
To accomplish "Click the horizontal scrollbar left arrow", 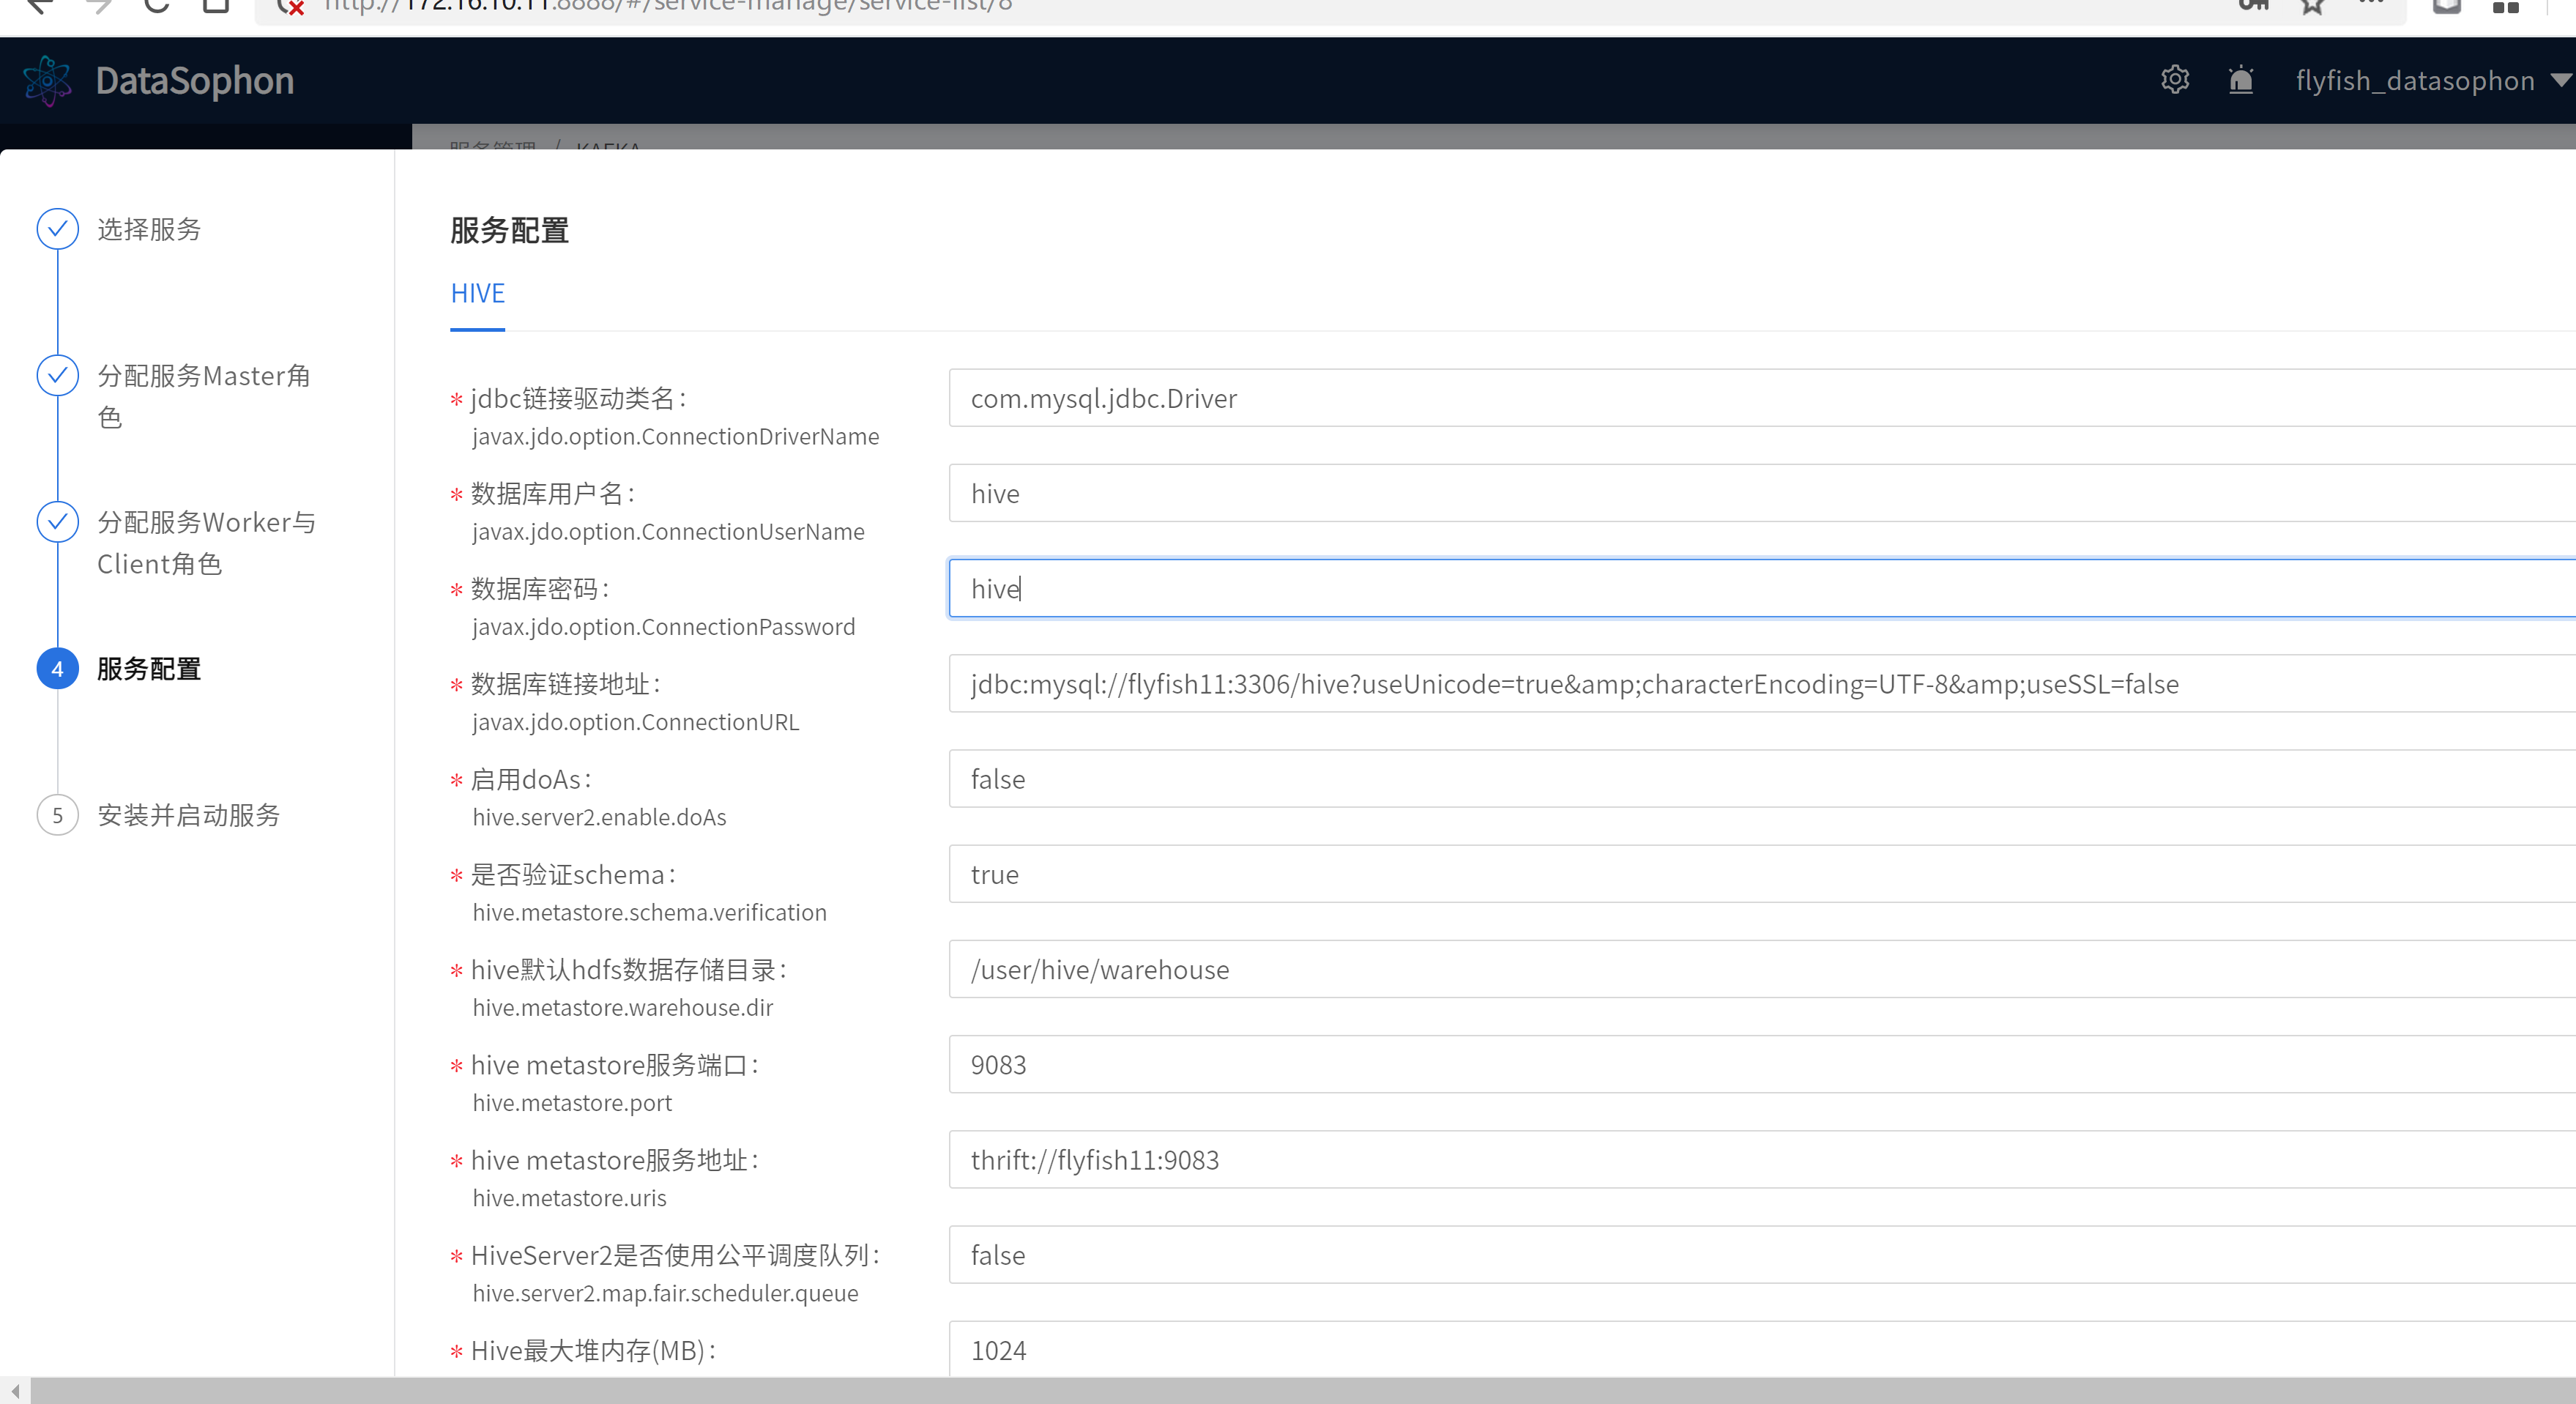I will point(15,1391).
